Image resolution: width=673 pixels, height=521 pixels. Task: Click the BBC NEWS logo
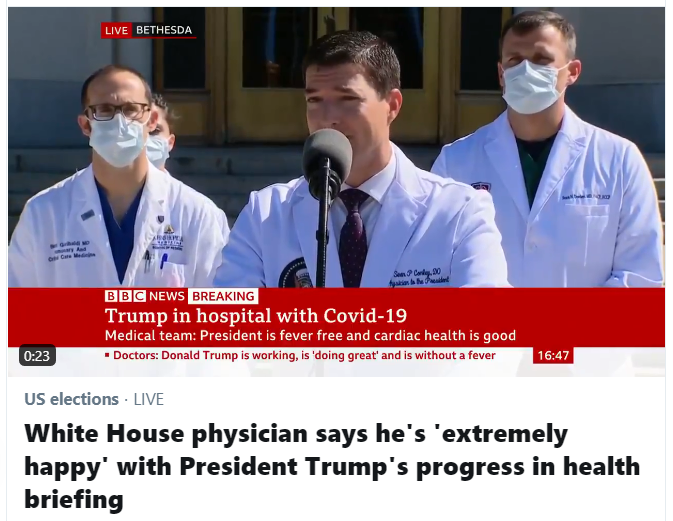pos(145,296)
